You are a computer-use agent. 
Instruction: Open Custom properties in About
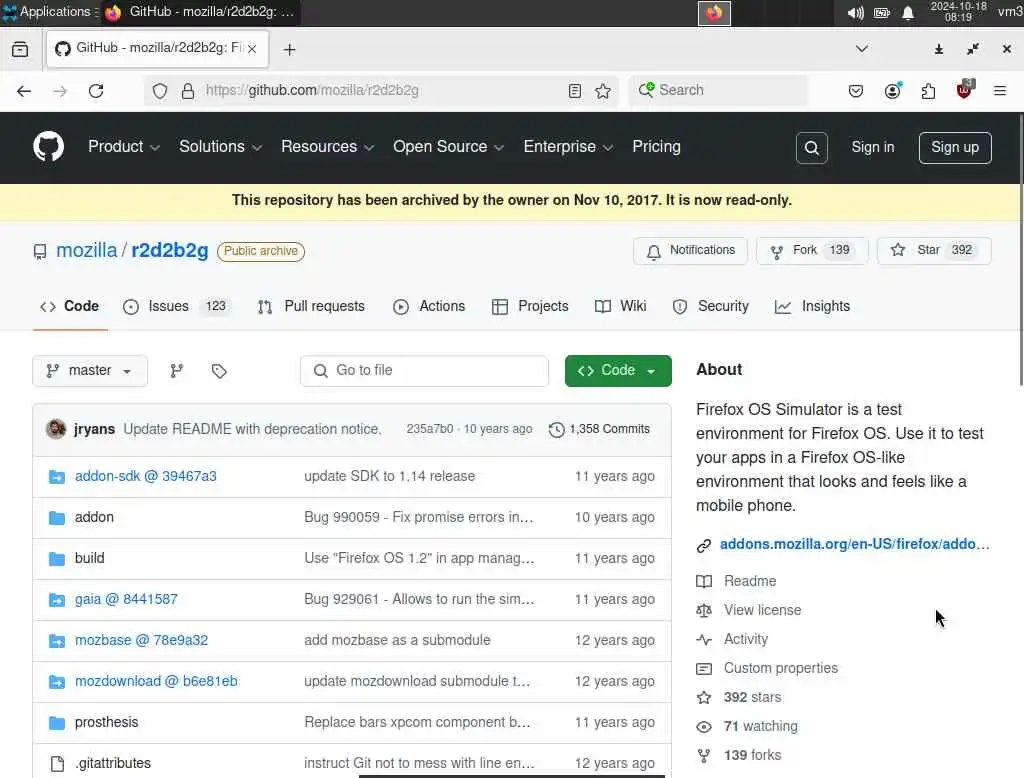(x=780, y=669)
